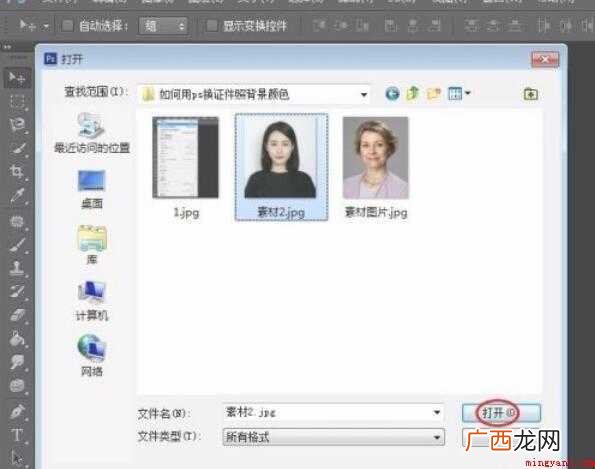The image size is (595, 469).
Task: Open the file type (文件类型) dropdown
Action: (333, 437)
